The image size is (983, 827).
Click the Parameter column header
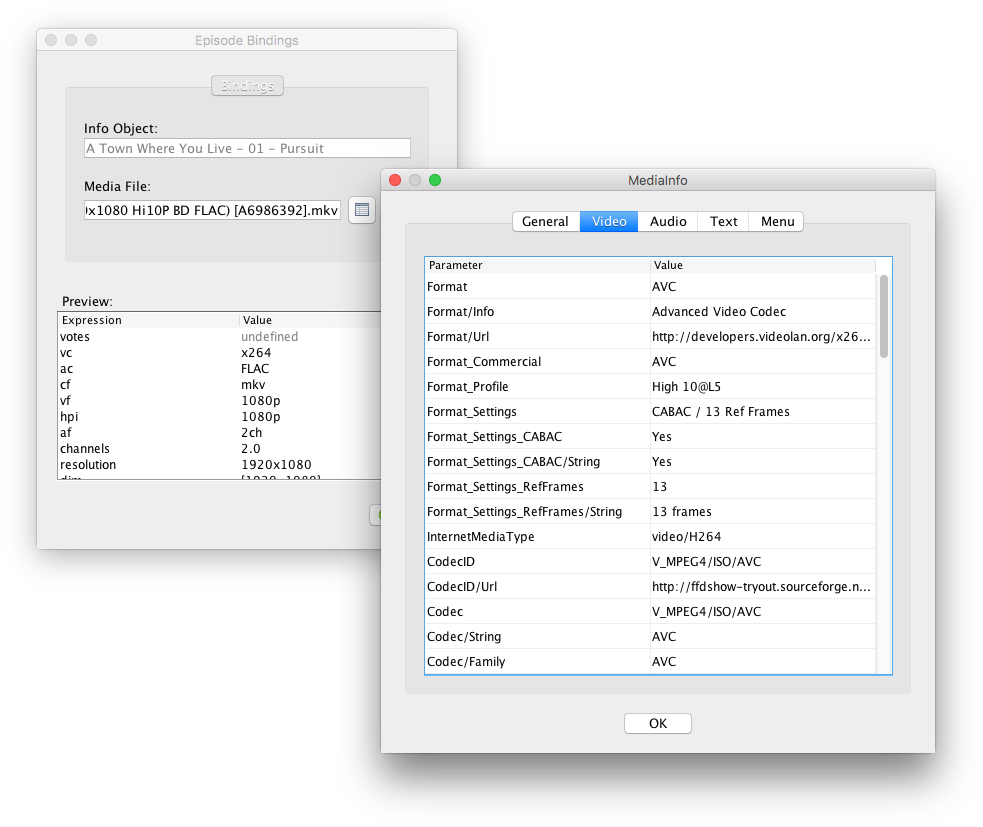pos(537,265)
